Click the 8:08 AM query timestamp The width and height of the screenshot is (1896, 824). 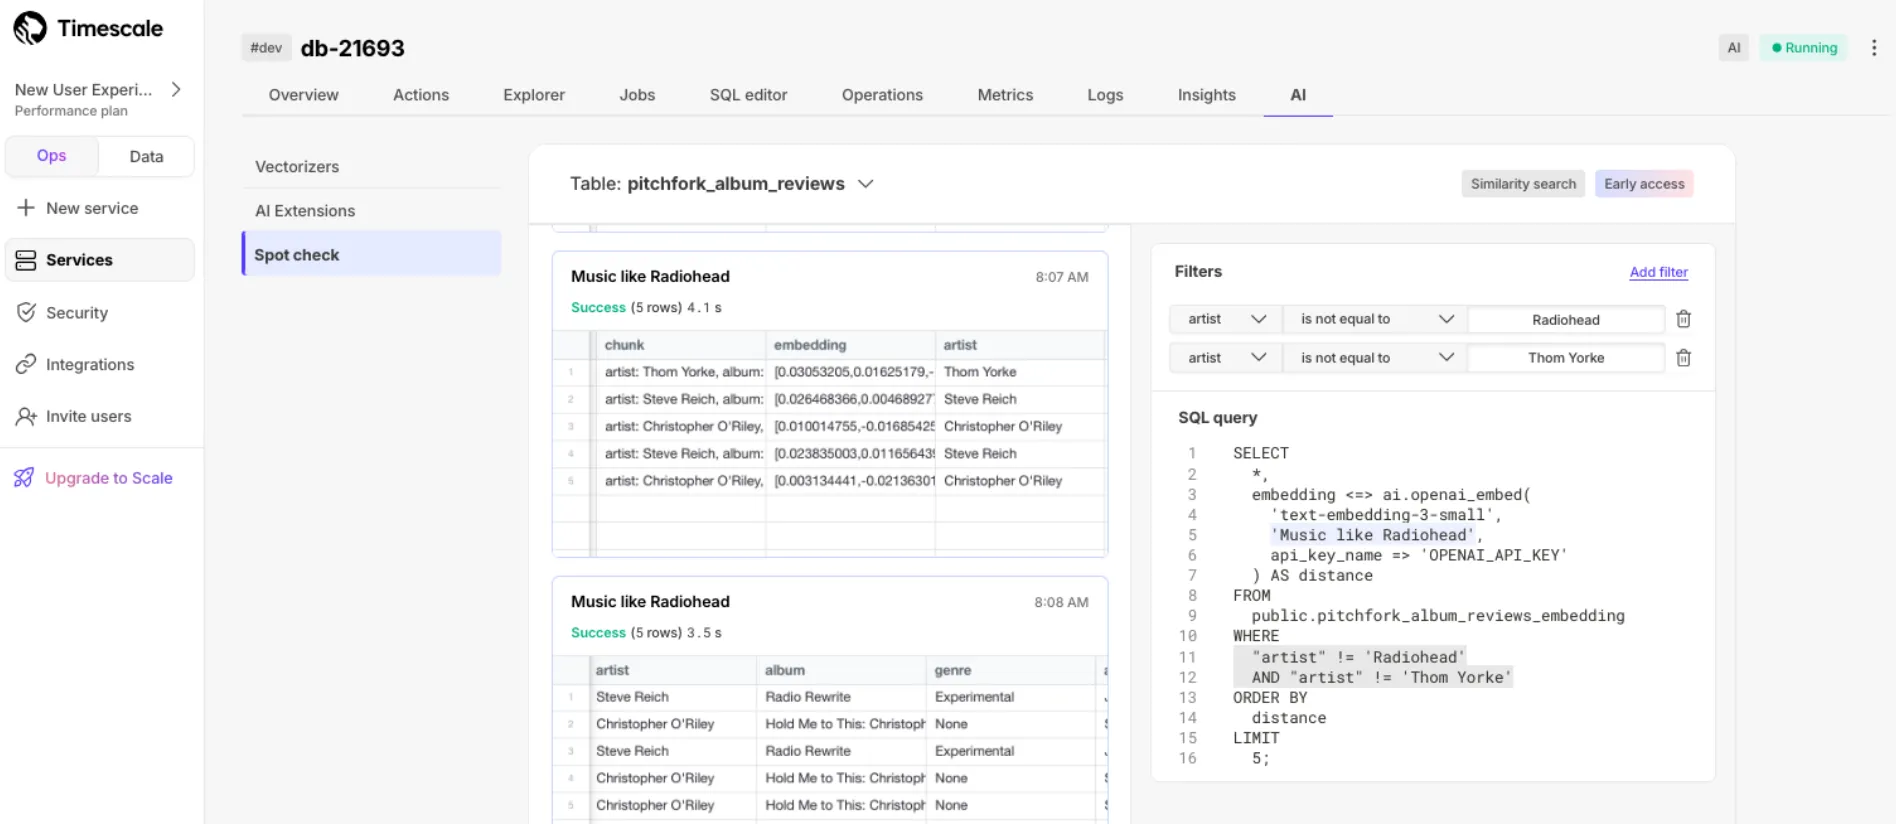click(x=1061, y=602)
